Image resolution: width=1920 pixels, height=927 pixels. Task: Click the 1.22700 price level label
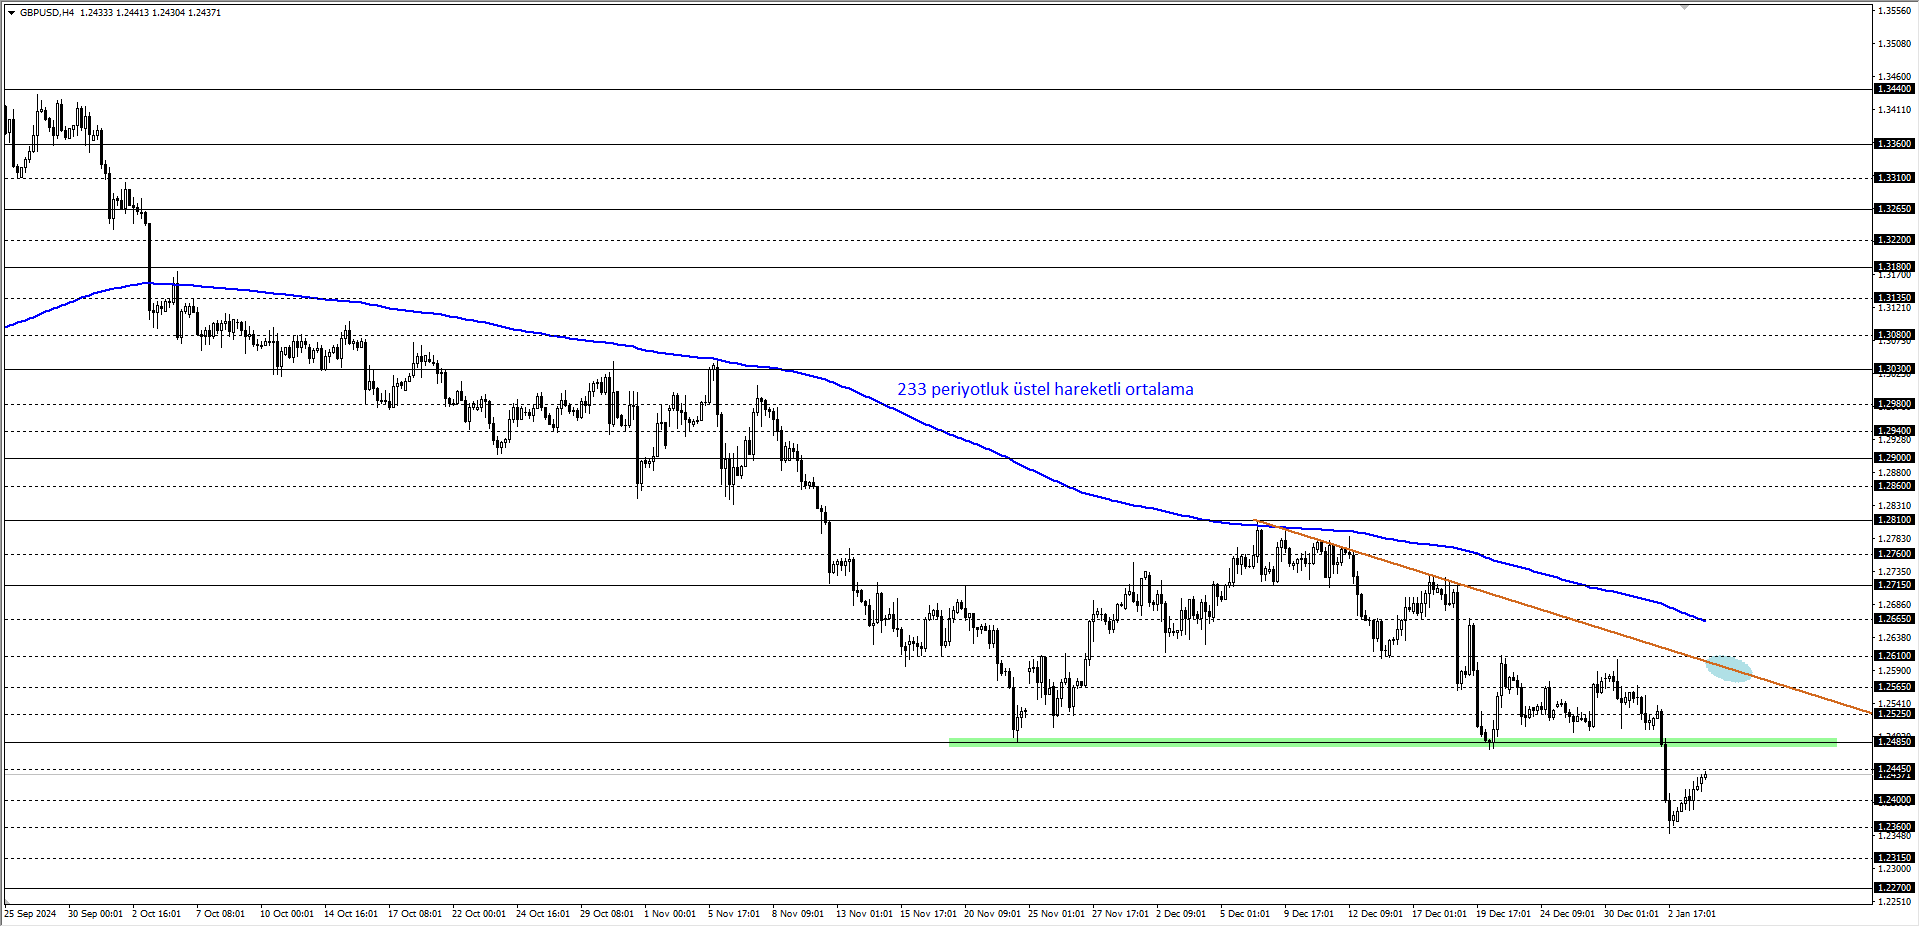click(x=1894, y=888)
